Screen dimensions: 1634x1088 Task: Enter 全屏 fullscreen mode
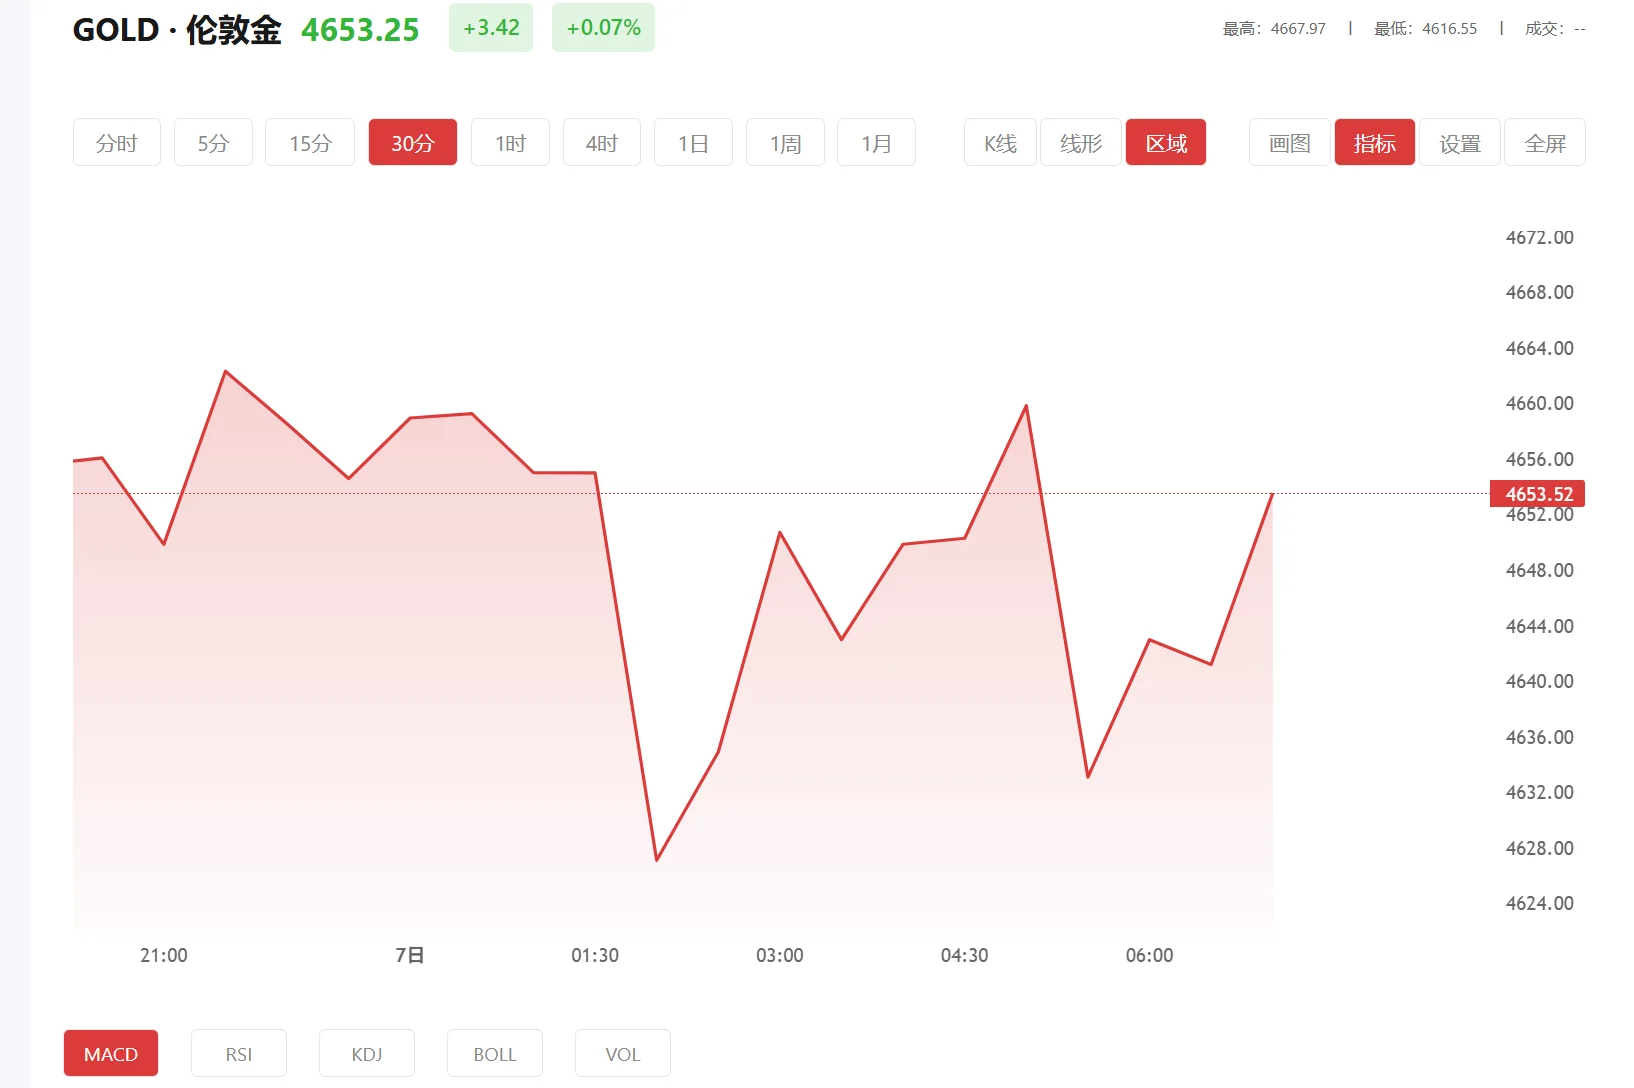point(1543,142)
